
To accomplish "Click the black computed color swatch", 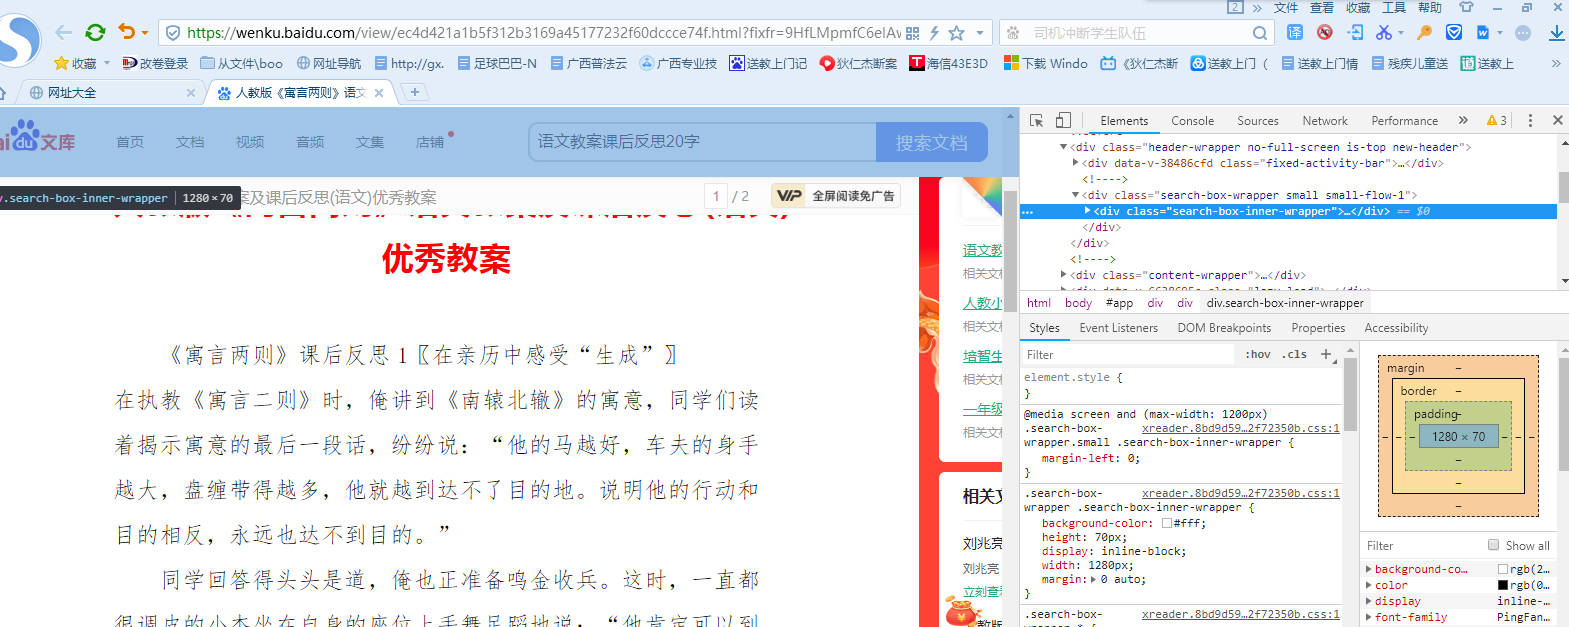I will tap(1502, 585).
